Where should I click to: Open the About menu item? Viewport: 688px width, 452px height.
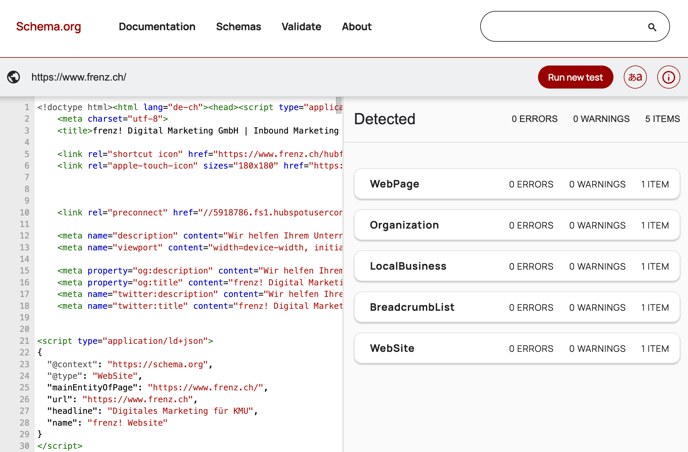tap(357, 27)
